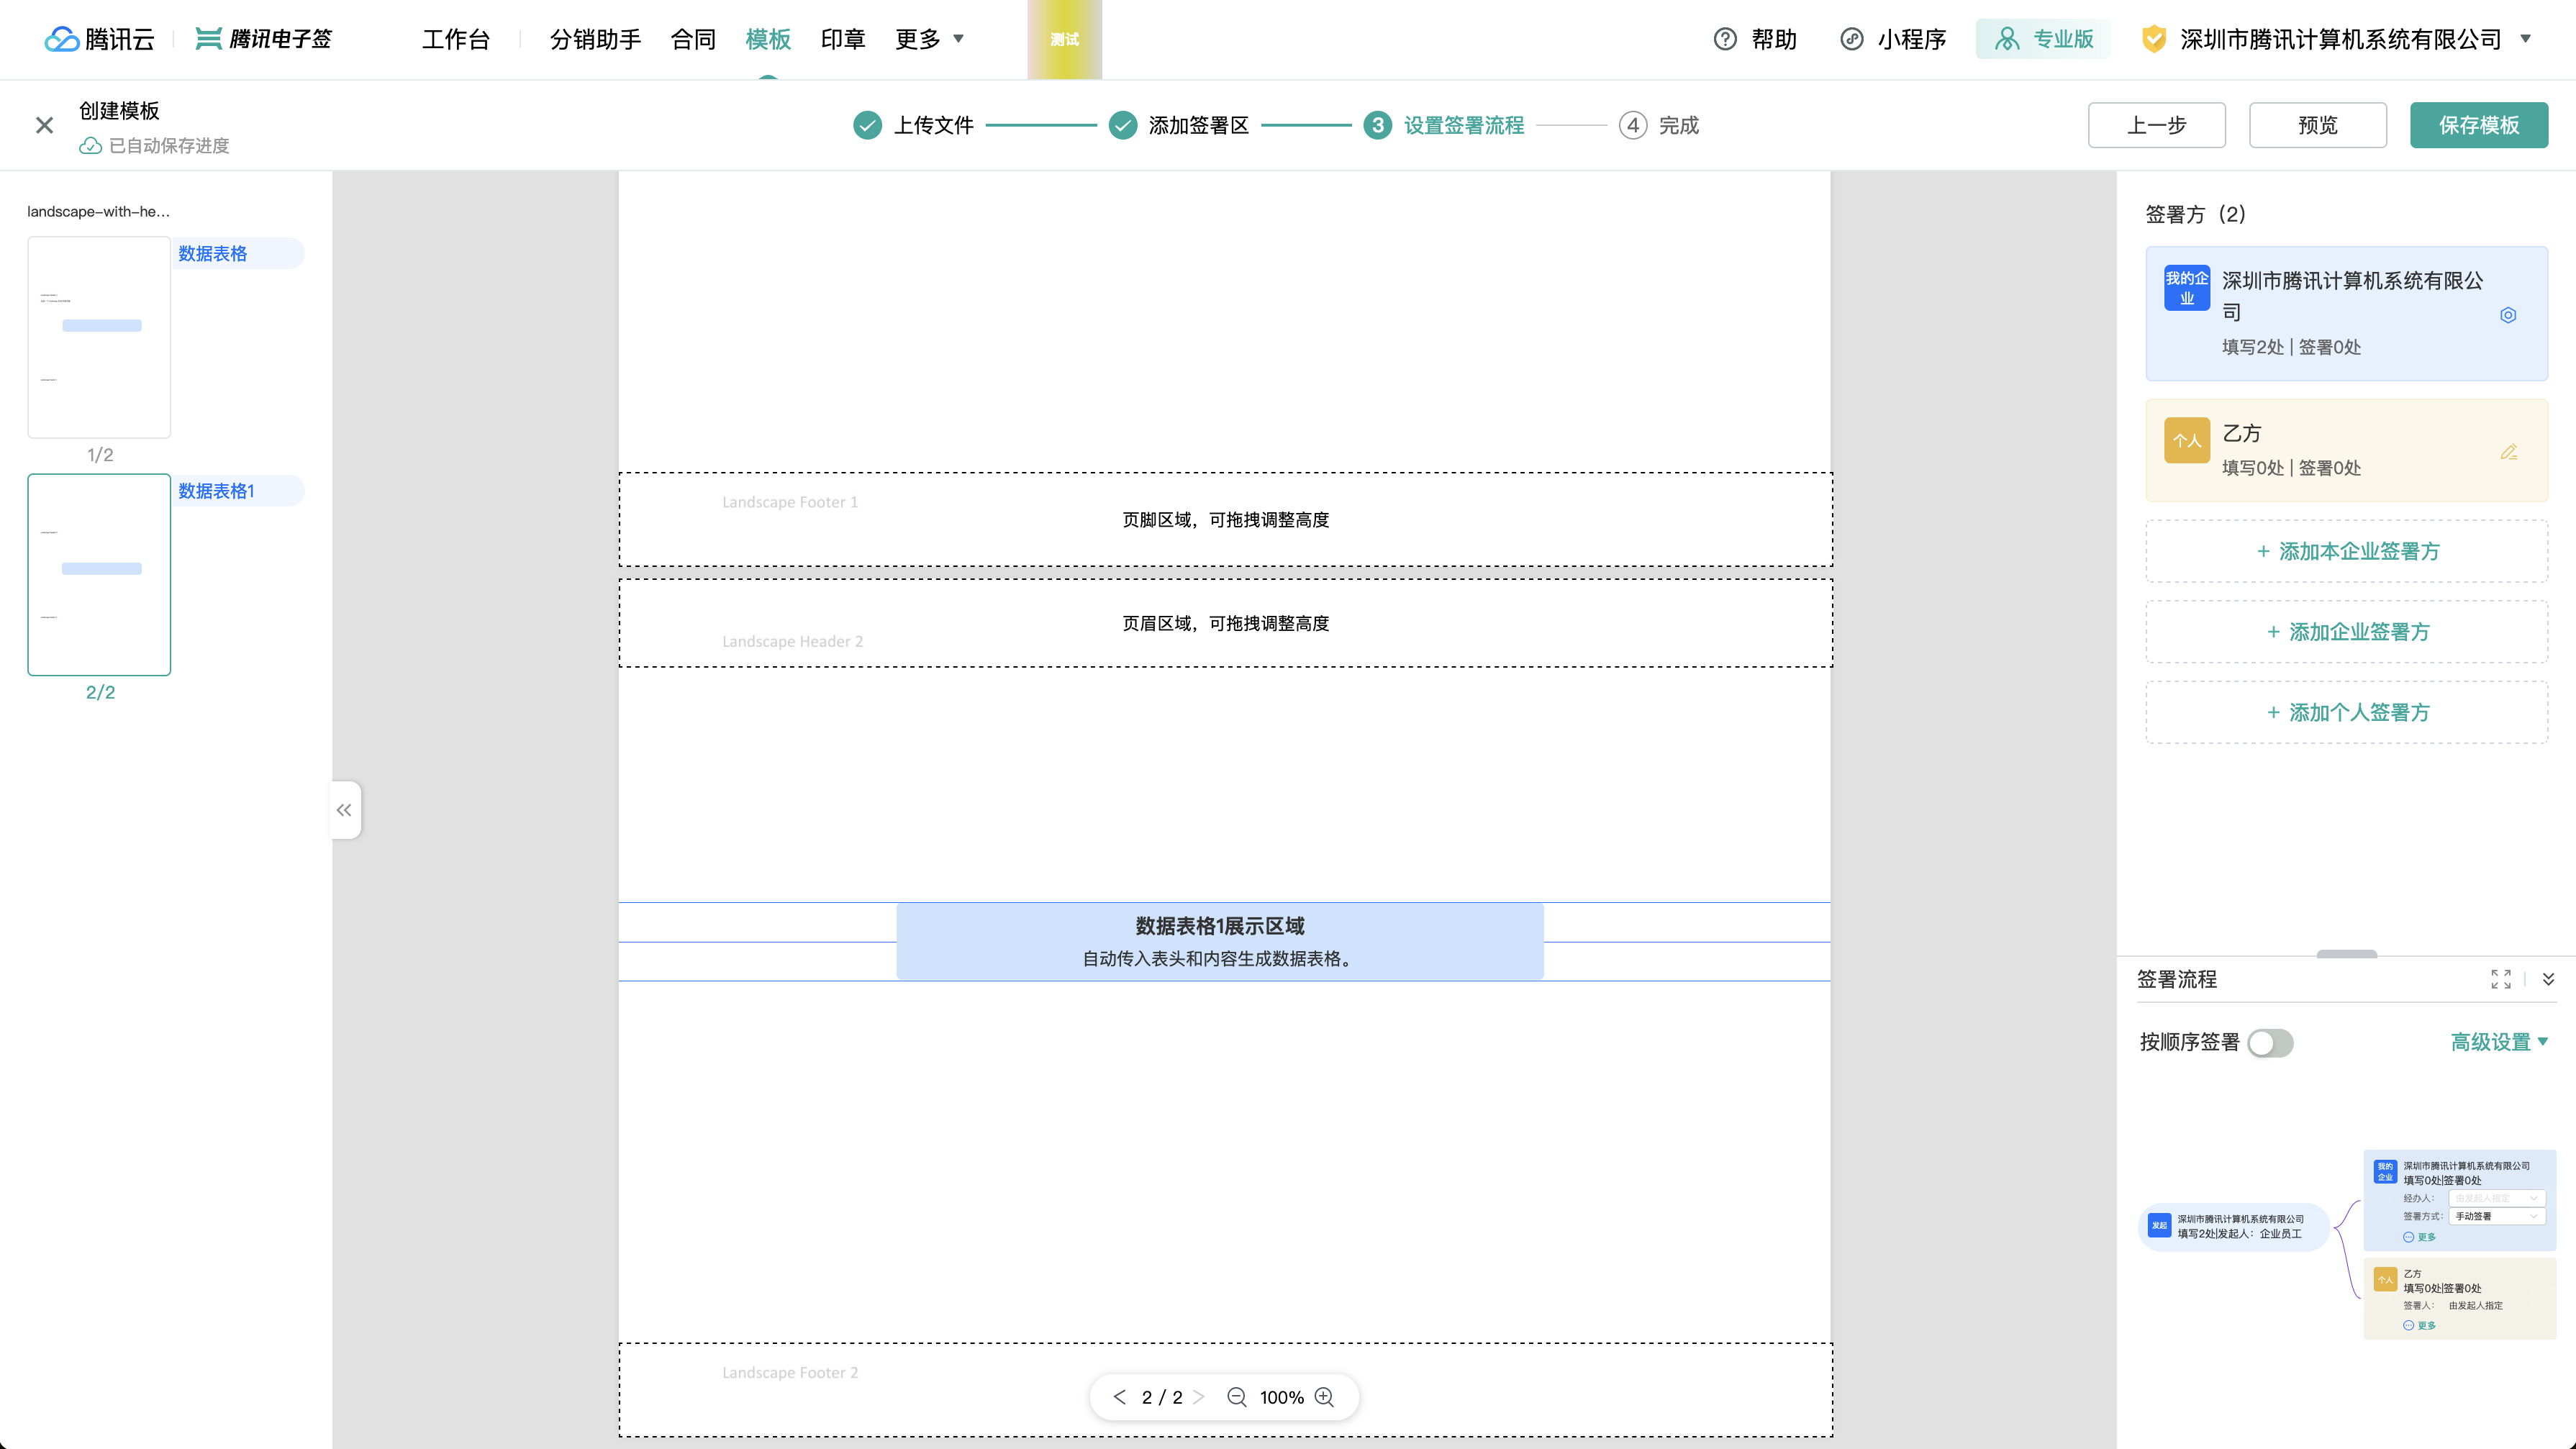This screenshot has width=2576, height=1449.
Task: Click the 上传文件 step checkmark
Action: (867, 125)
